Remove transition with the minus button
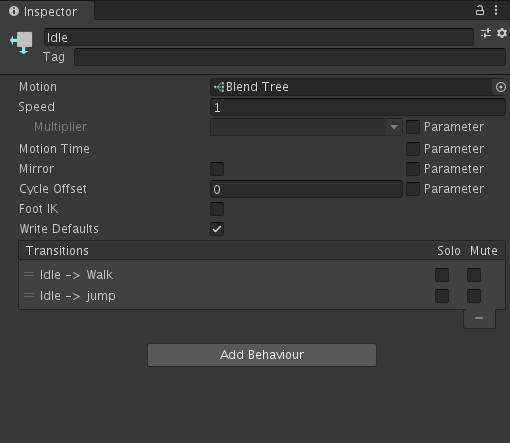The width and height of the screenshot is (510, 443). pos(479,318)
